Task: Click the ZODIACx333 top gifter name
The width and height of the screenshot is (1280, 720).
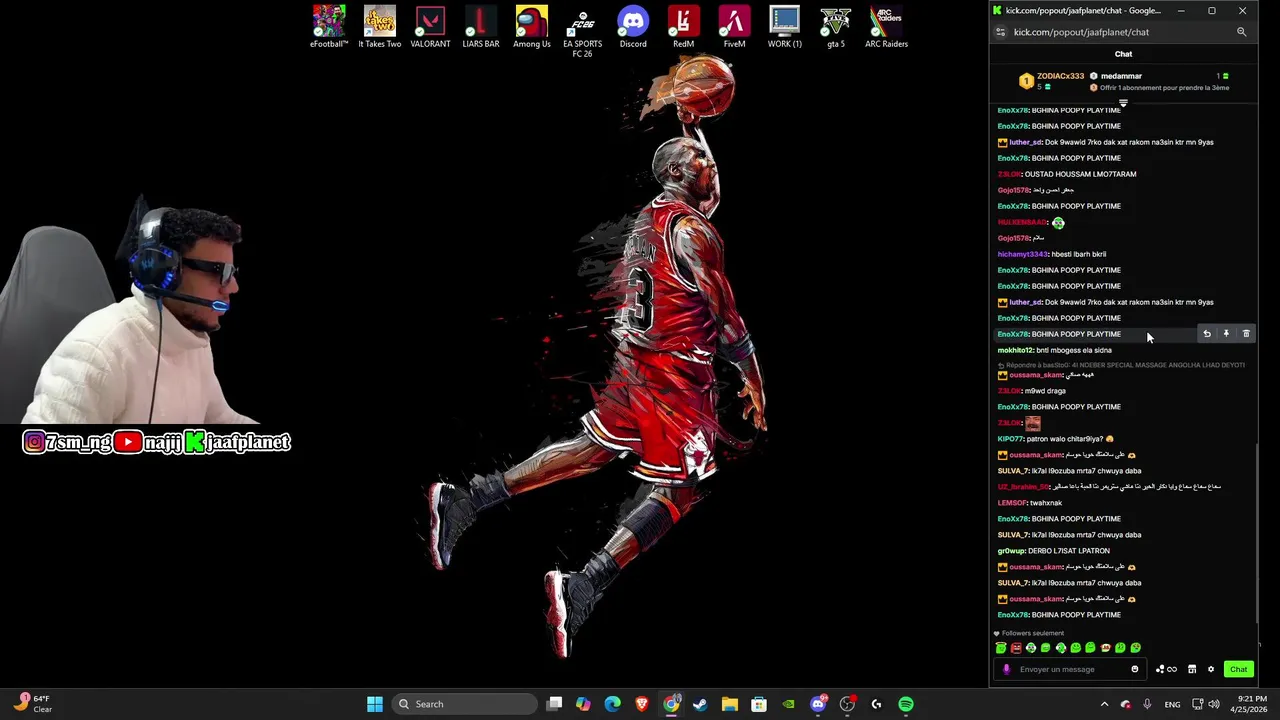Action: 1060,76
